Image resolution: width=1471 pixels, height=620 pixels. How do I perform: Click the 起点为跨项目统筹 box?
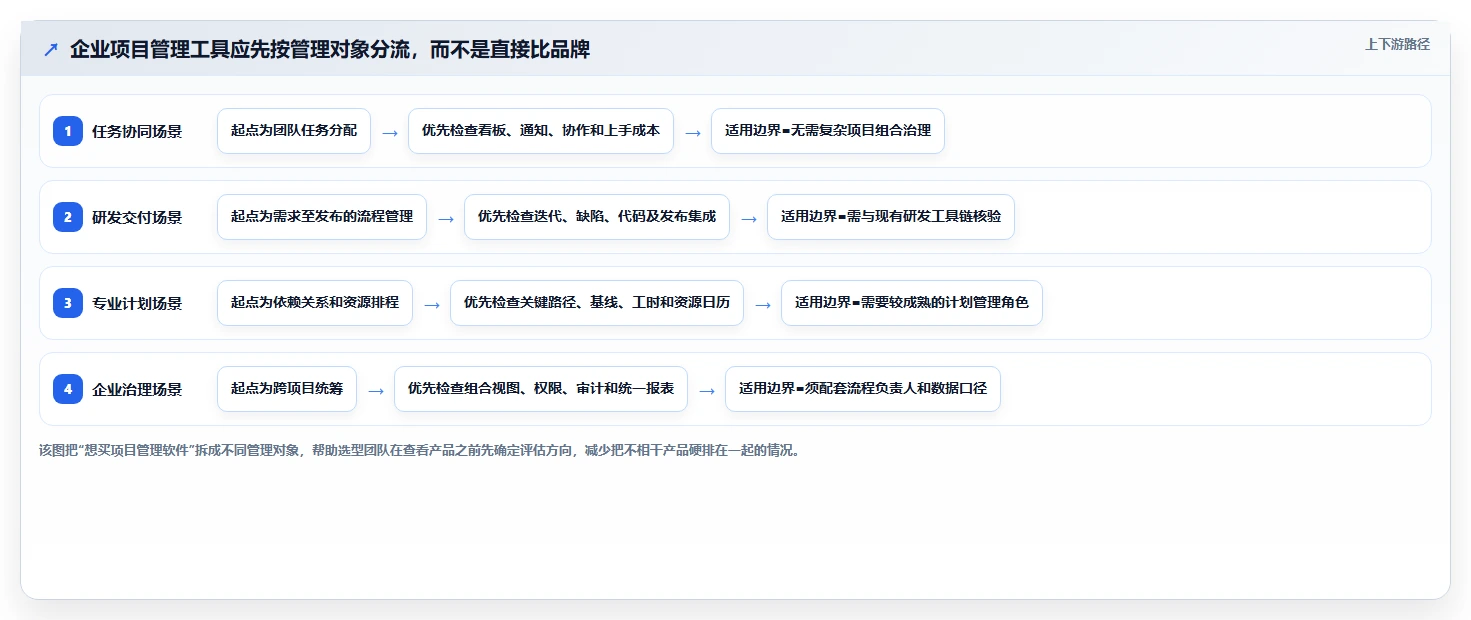tap(287, 389)
